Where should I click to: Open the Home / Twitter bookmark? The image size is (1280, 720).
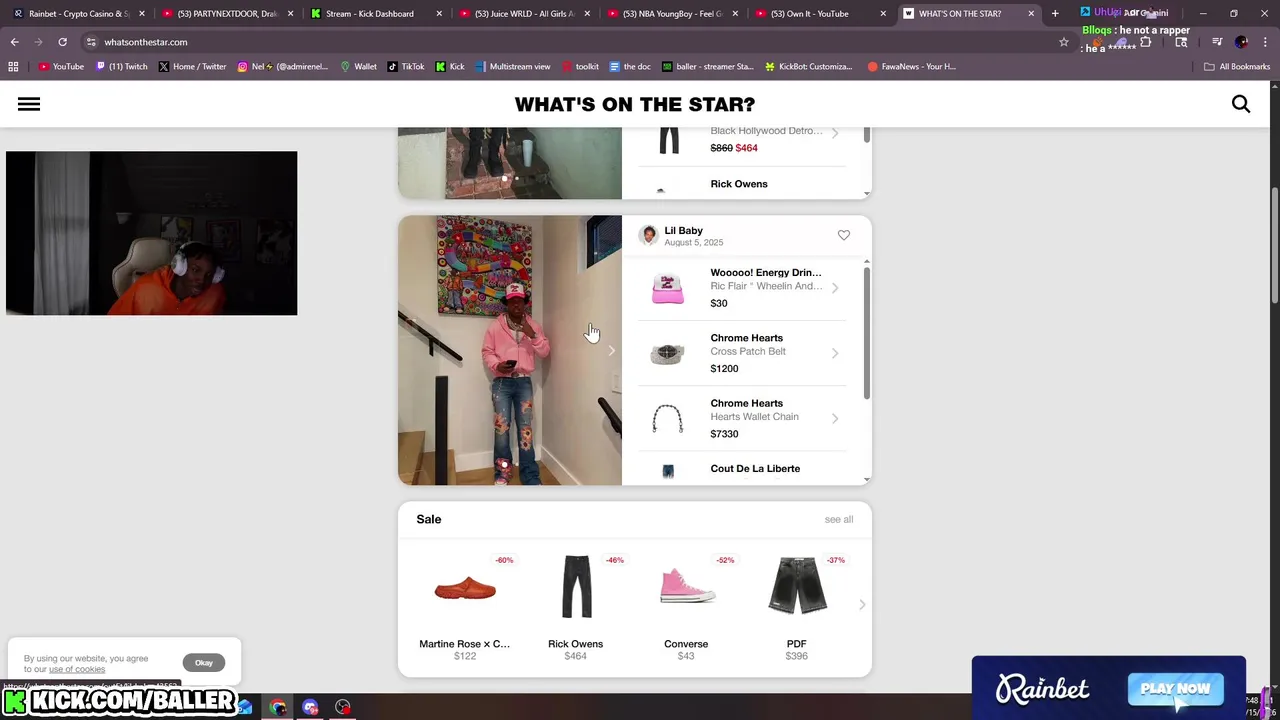[192, 67]
